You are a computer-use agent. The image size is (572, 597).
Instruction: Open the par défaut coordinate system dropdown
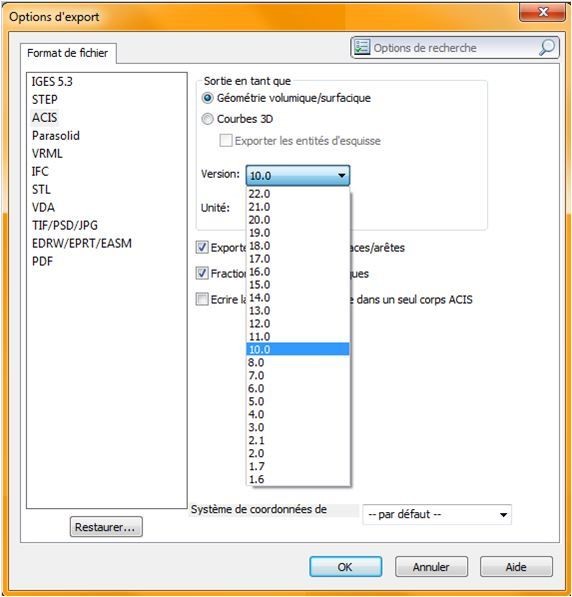[x=437, y=515]
